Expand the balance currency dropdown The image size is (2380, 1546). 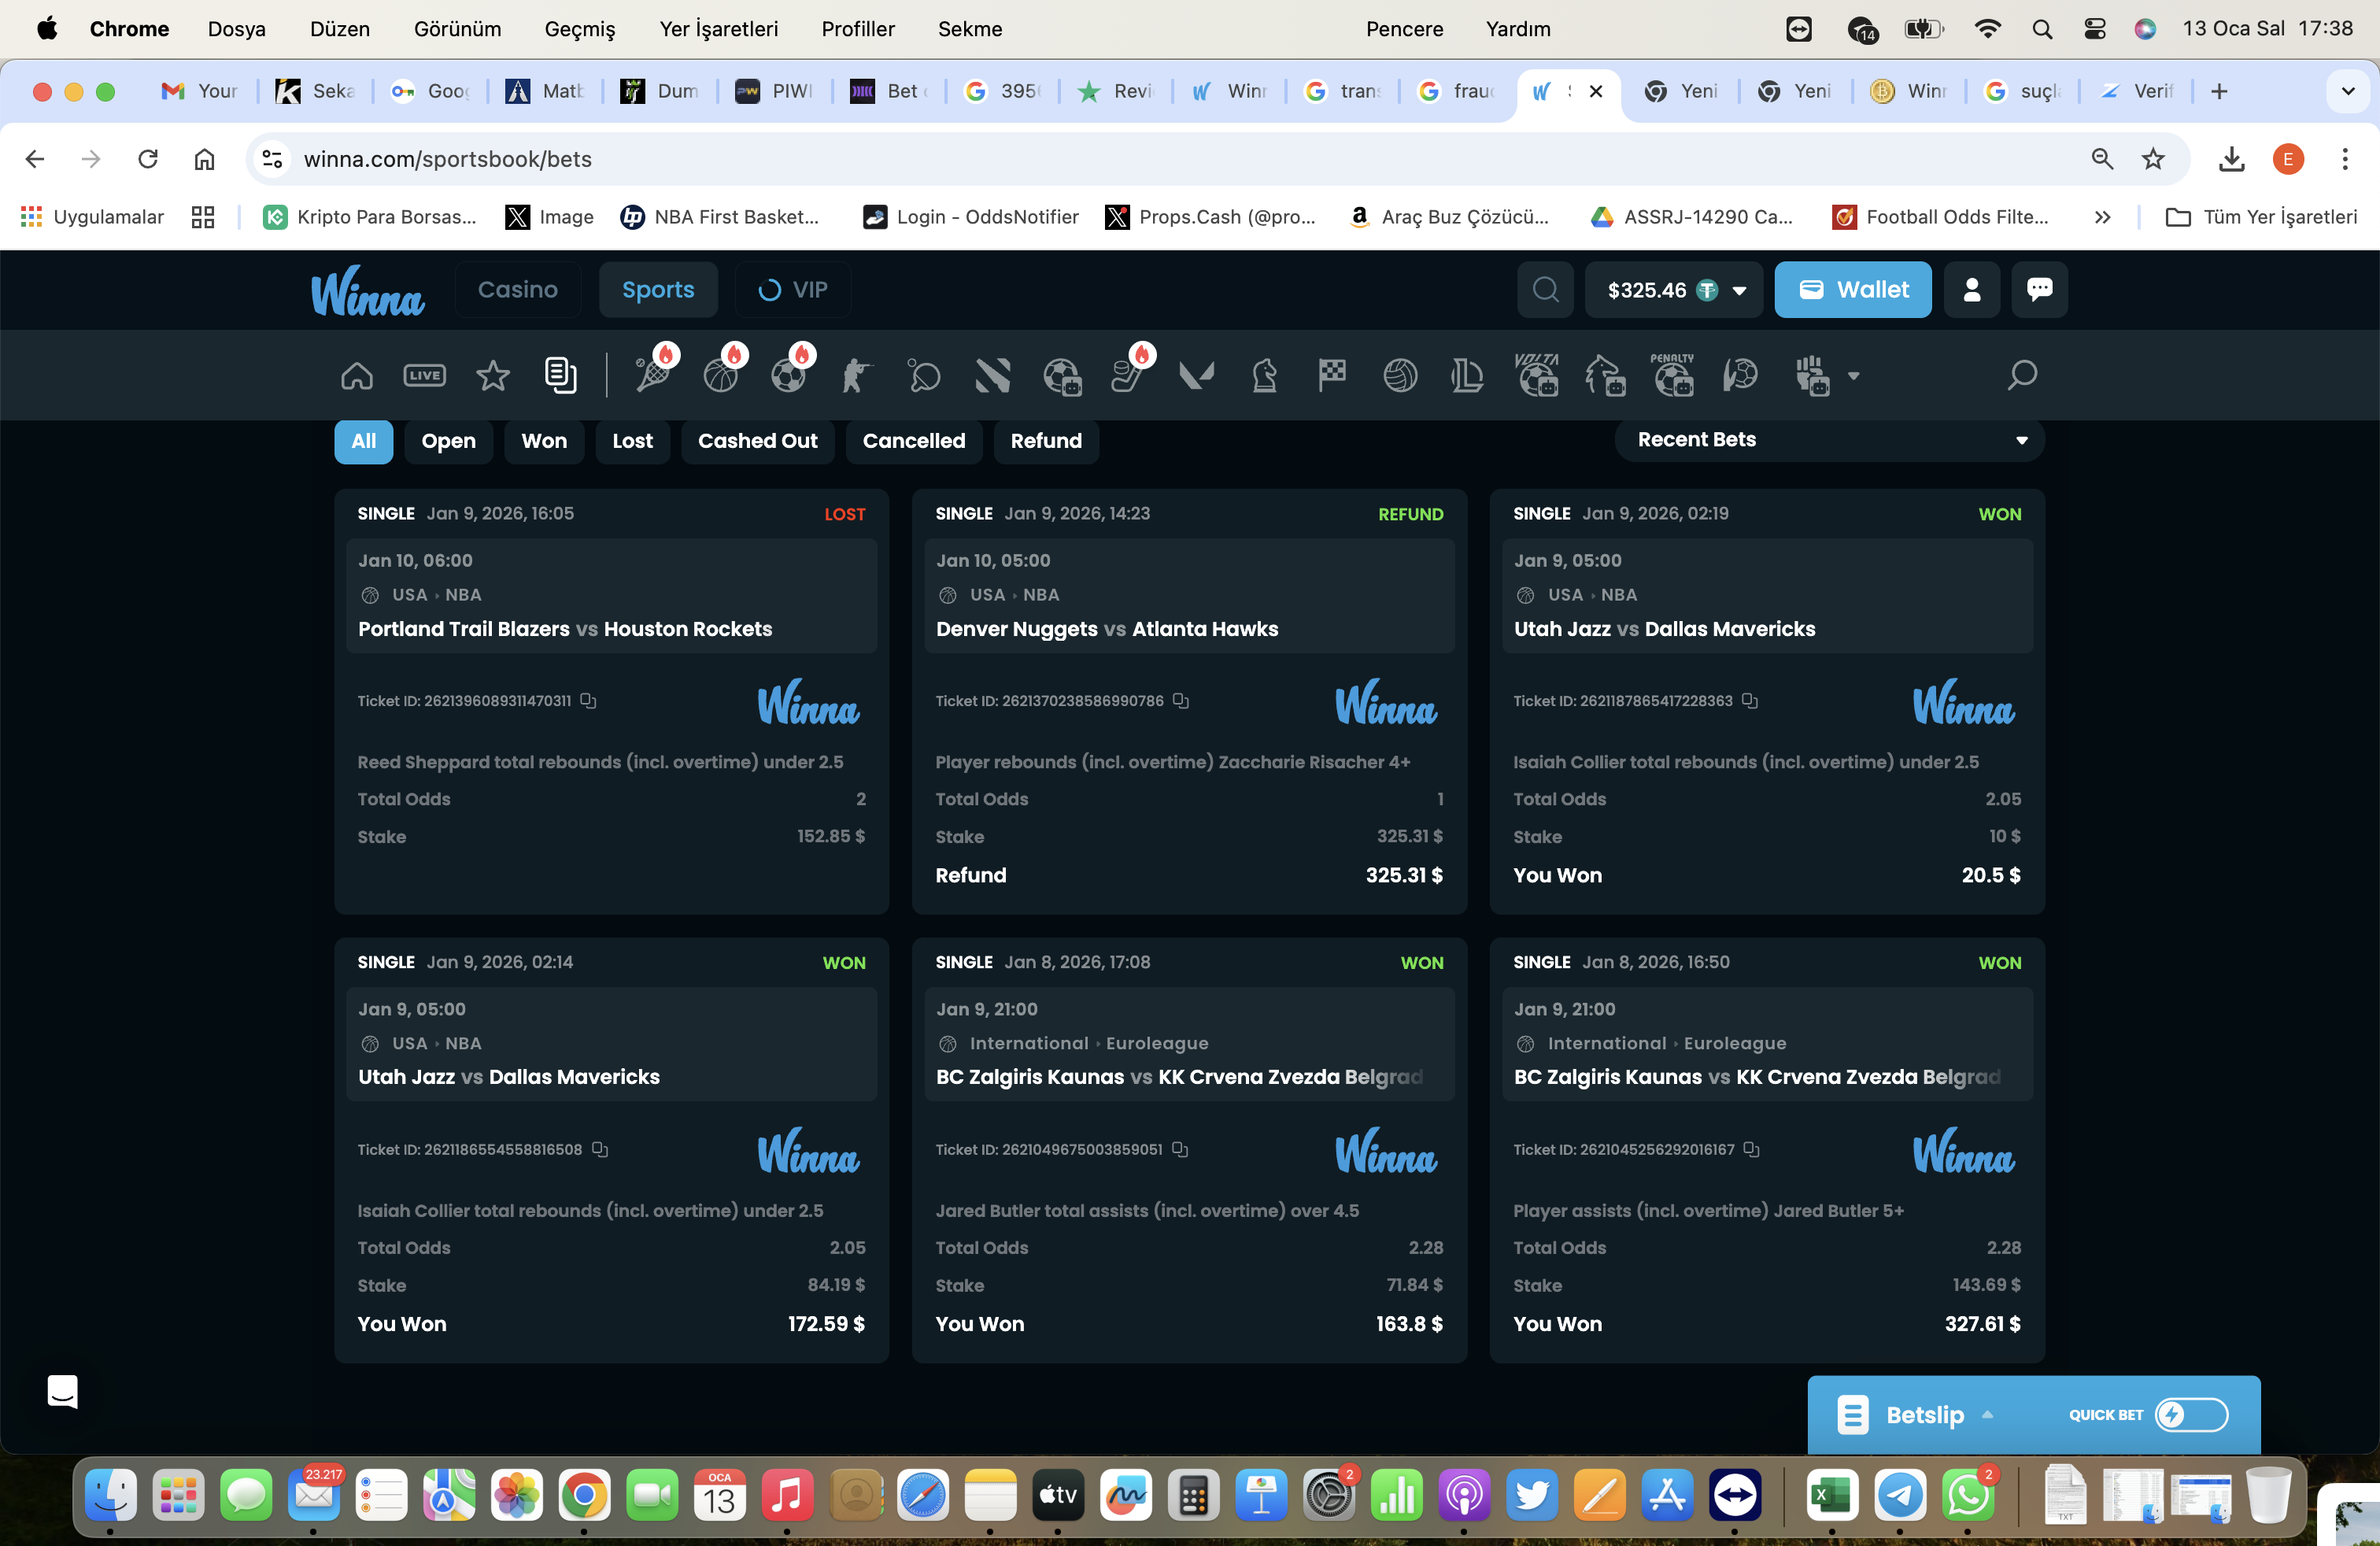(1739, 291)
